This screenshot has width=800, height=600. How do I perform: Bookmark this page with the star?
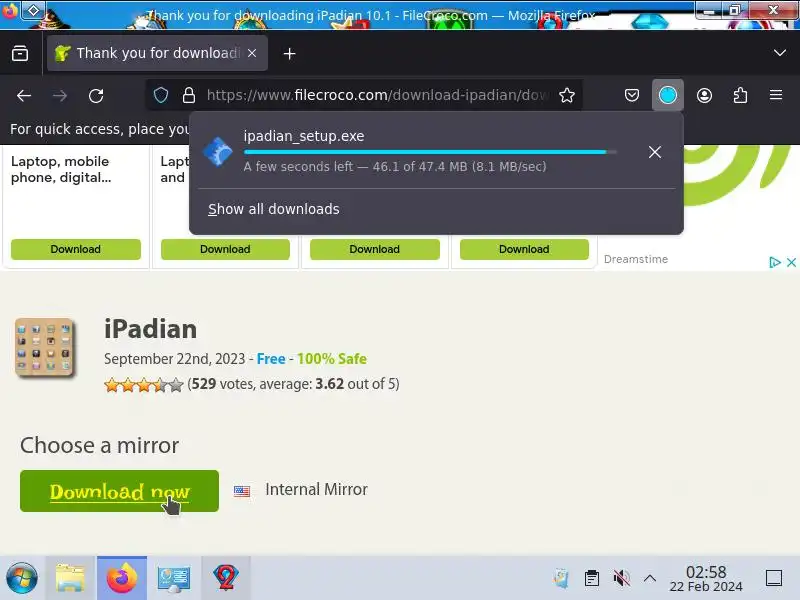(567, 95)
